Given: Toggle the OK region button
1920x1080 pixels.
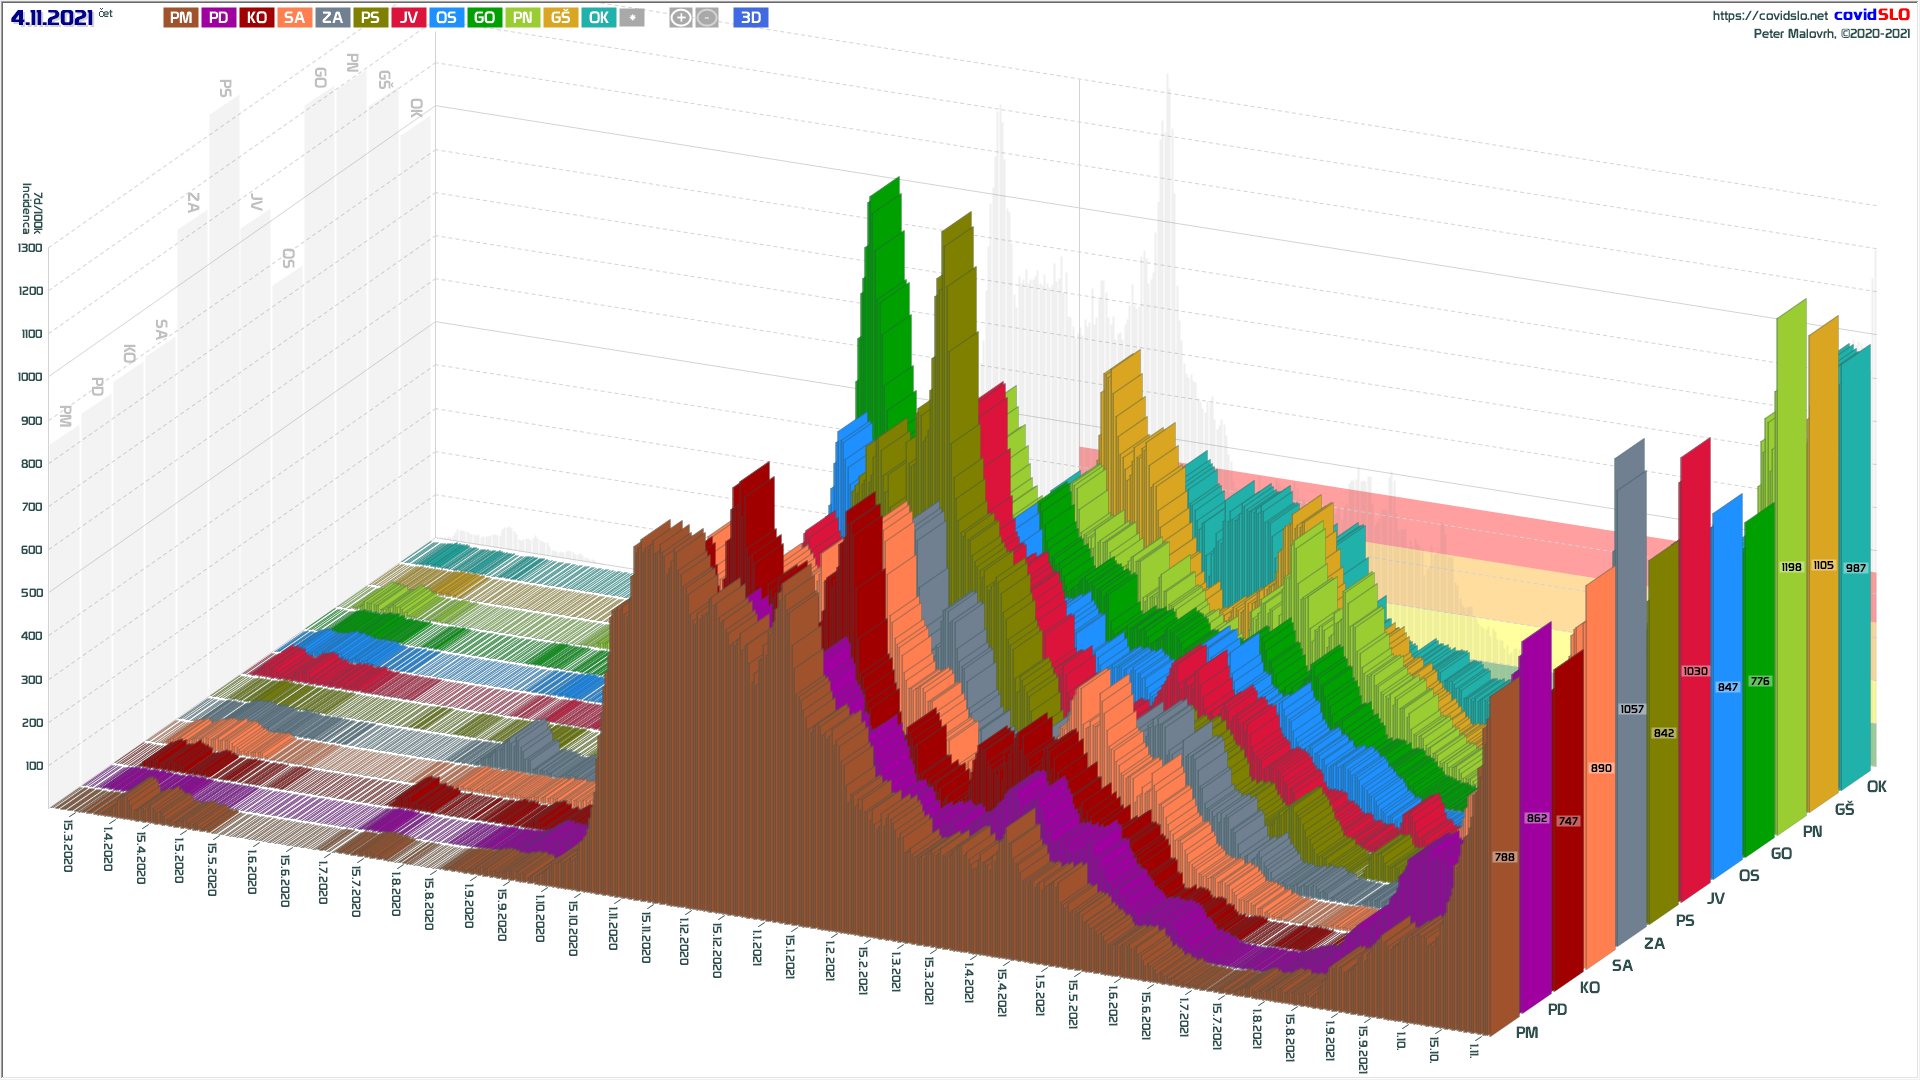Looking at the screenshot, I should (x=599, y=18).
